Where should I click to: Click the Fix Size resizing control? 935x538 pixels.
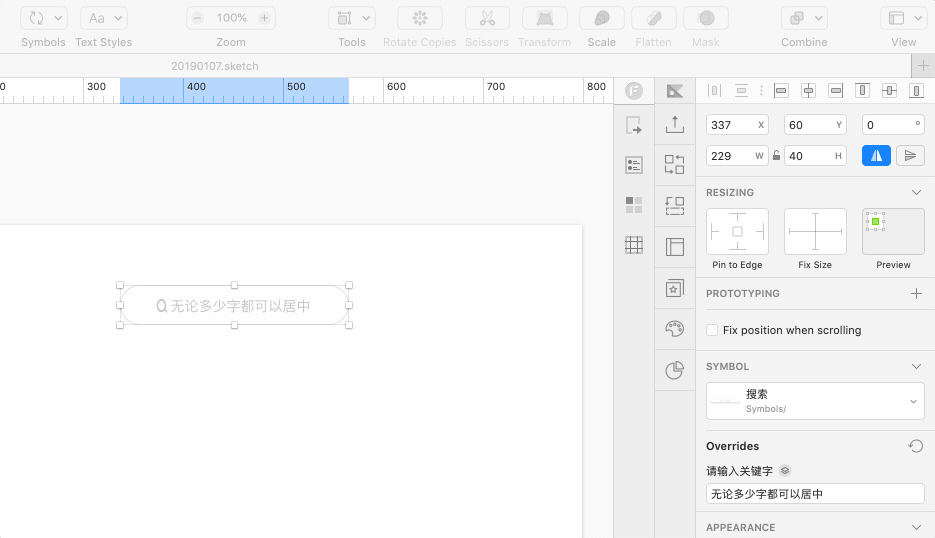[x=815, y=232]
